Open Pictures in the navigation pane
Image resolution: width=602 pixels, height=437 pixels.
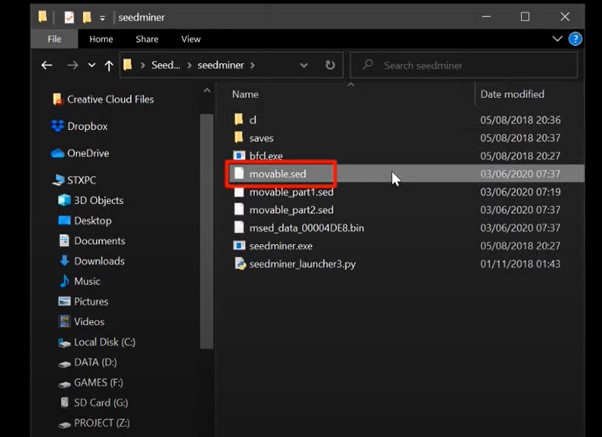click(91, 301)
